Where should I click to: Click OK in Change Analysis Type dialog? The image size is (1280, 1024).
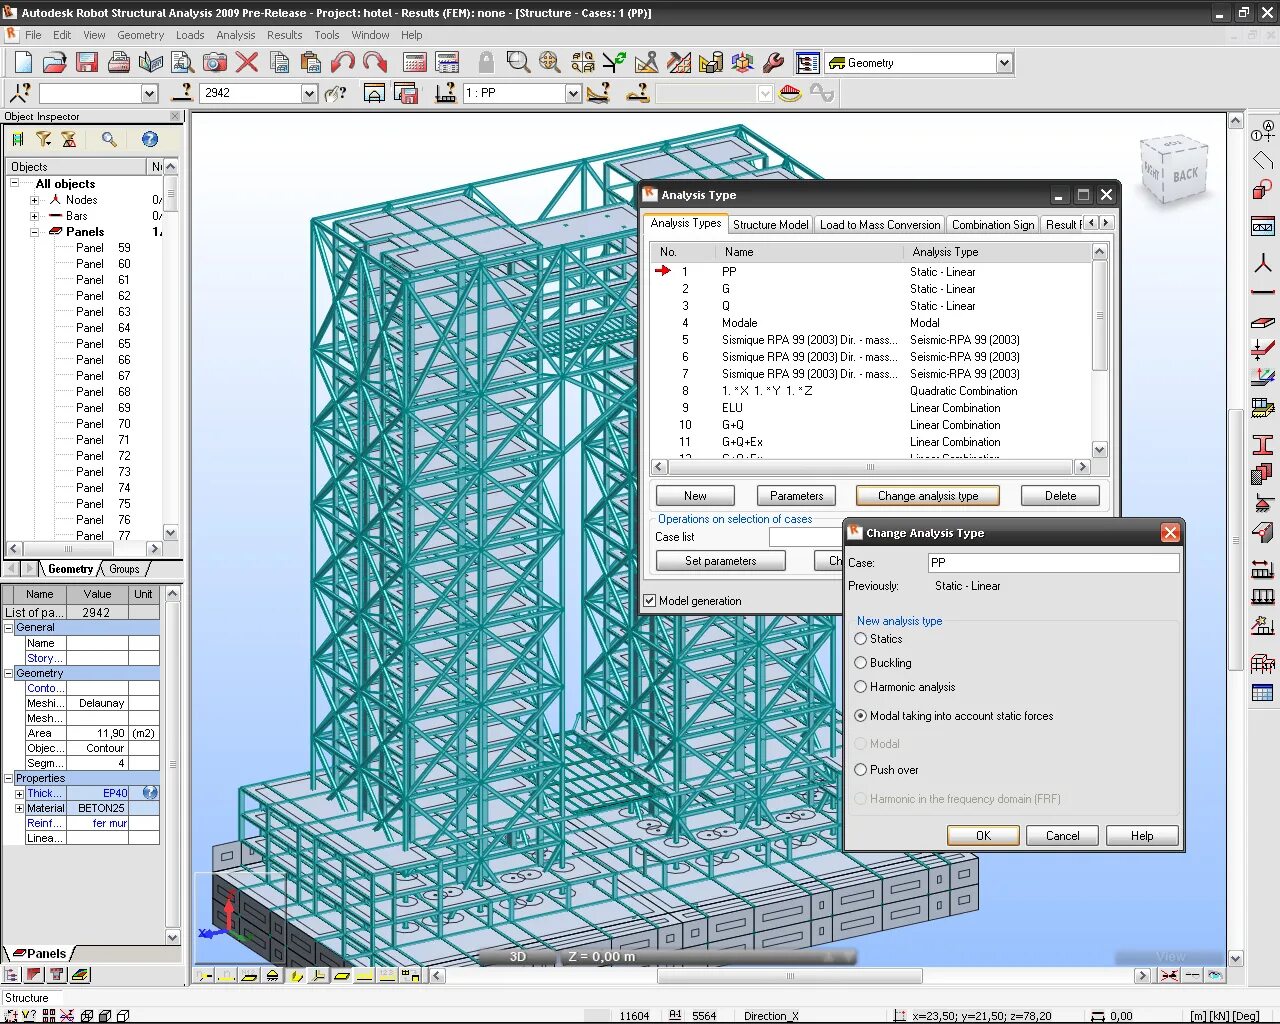(x=983, y=836)
